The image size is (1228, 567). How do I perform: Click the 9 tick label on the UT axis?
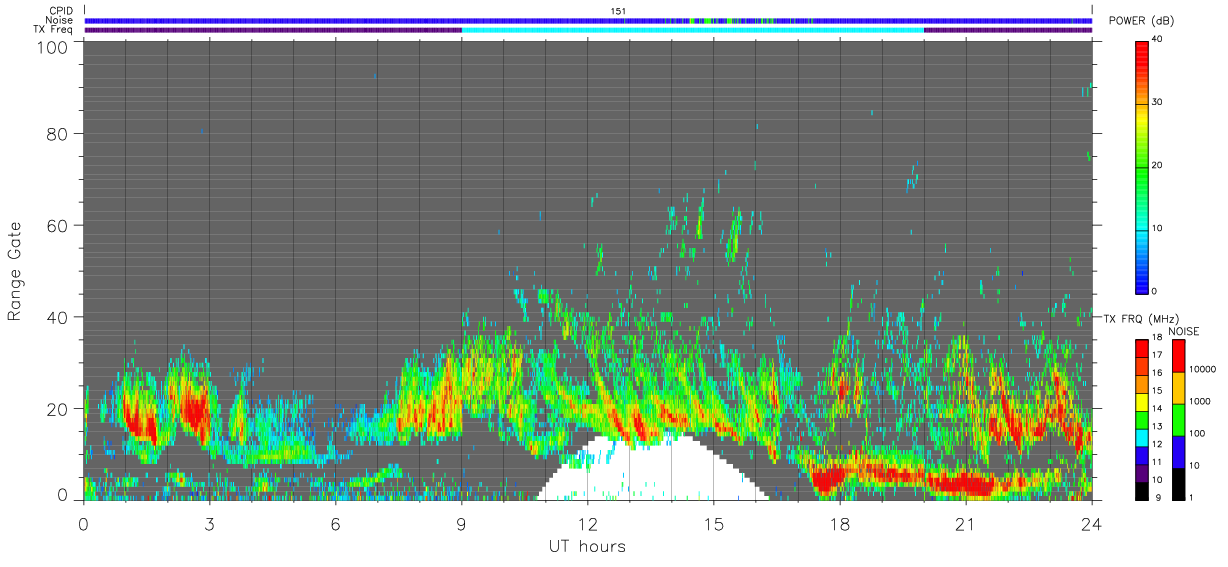click(x=462, y=524)
